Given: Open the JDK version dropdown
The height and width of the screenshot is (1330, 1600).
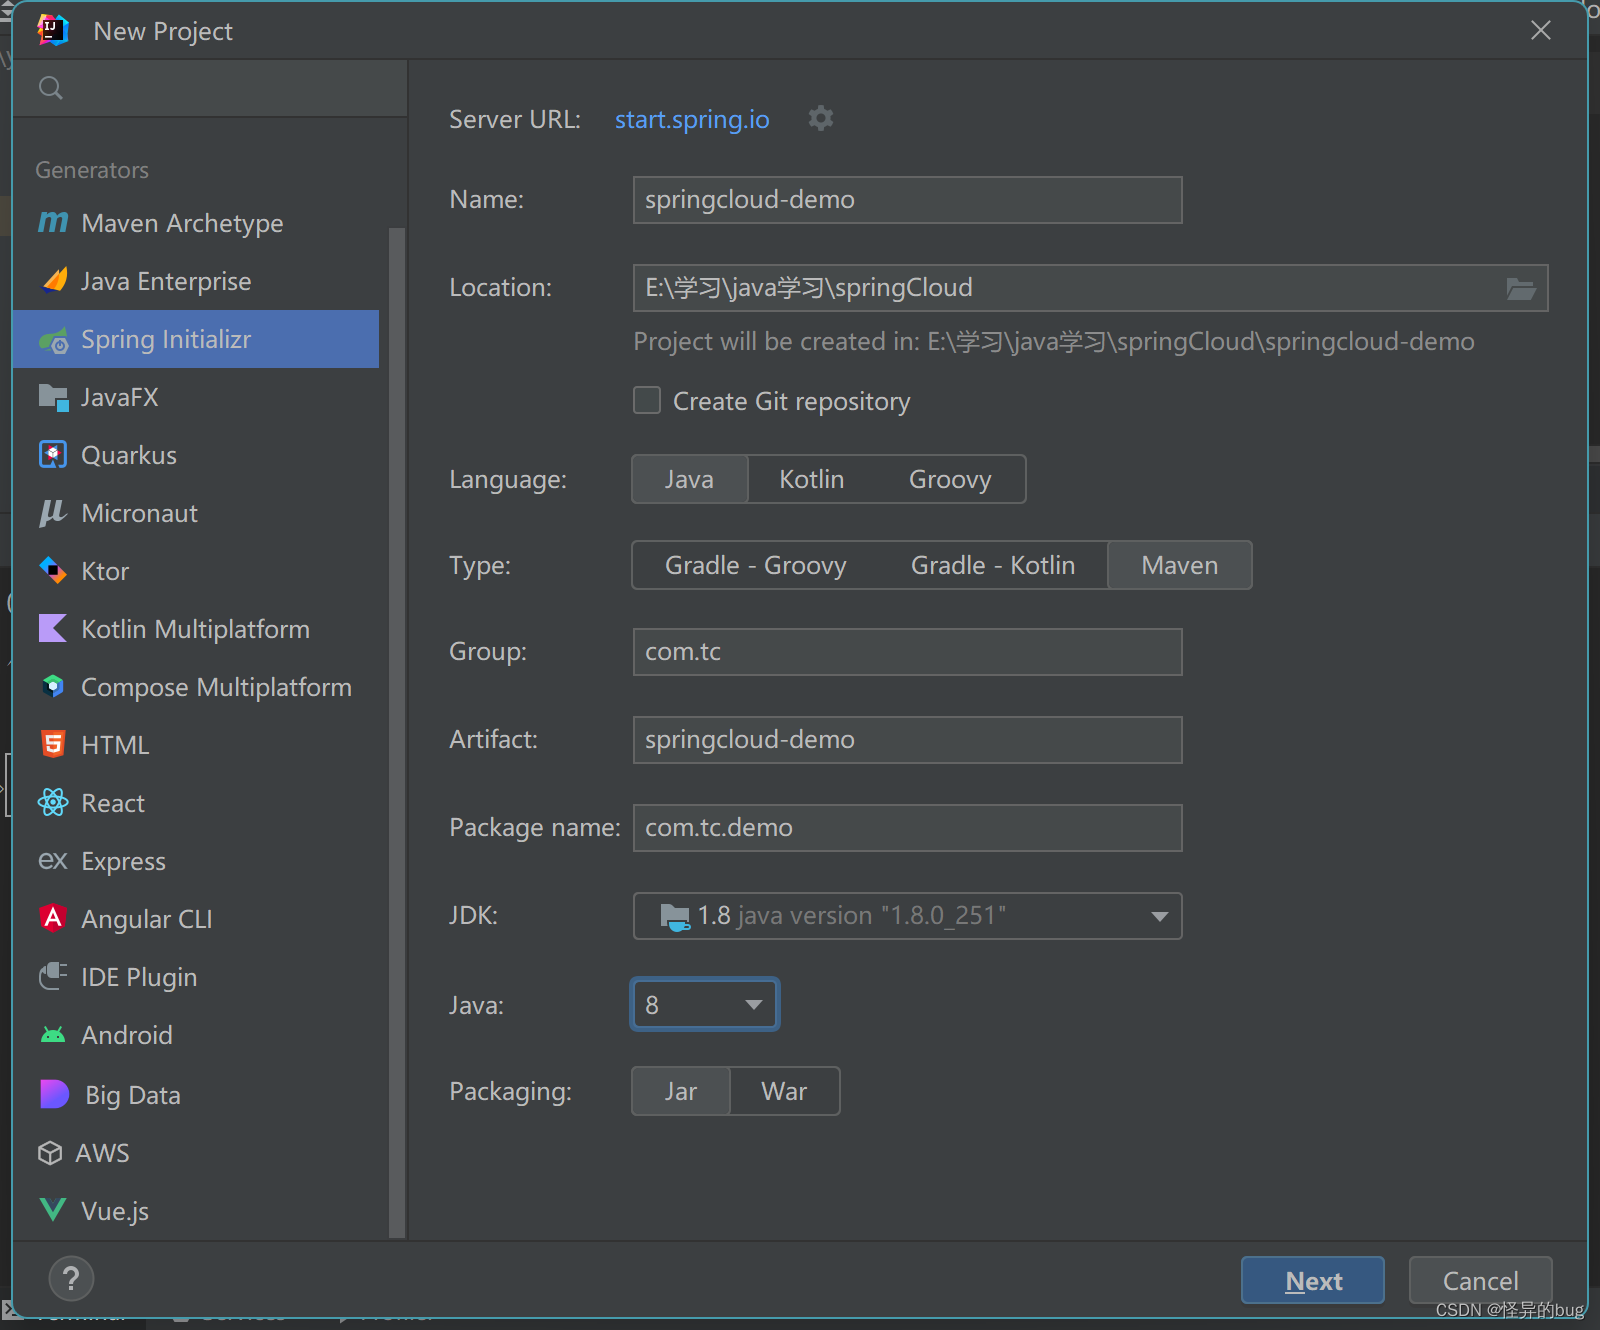Looking at the screenshot, I should 908,916.
